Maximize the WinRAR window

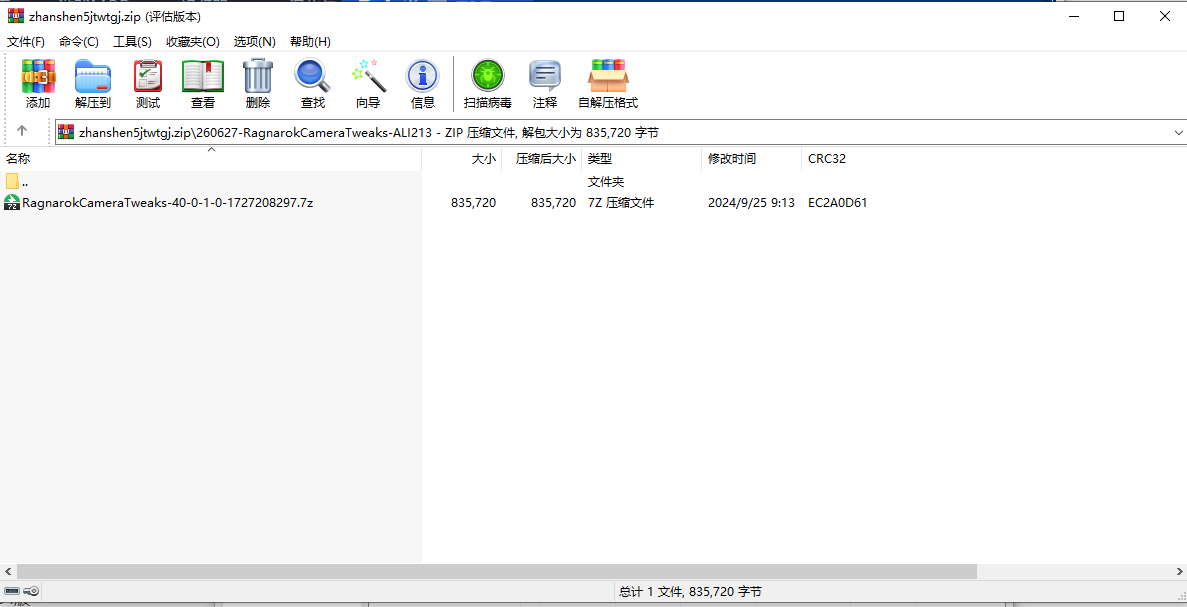(x=1119, y=16)
